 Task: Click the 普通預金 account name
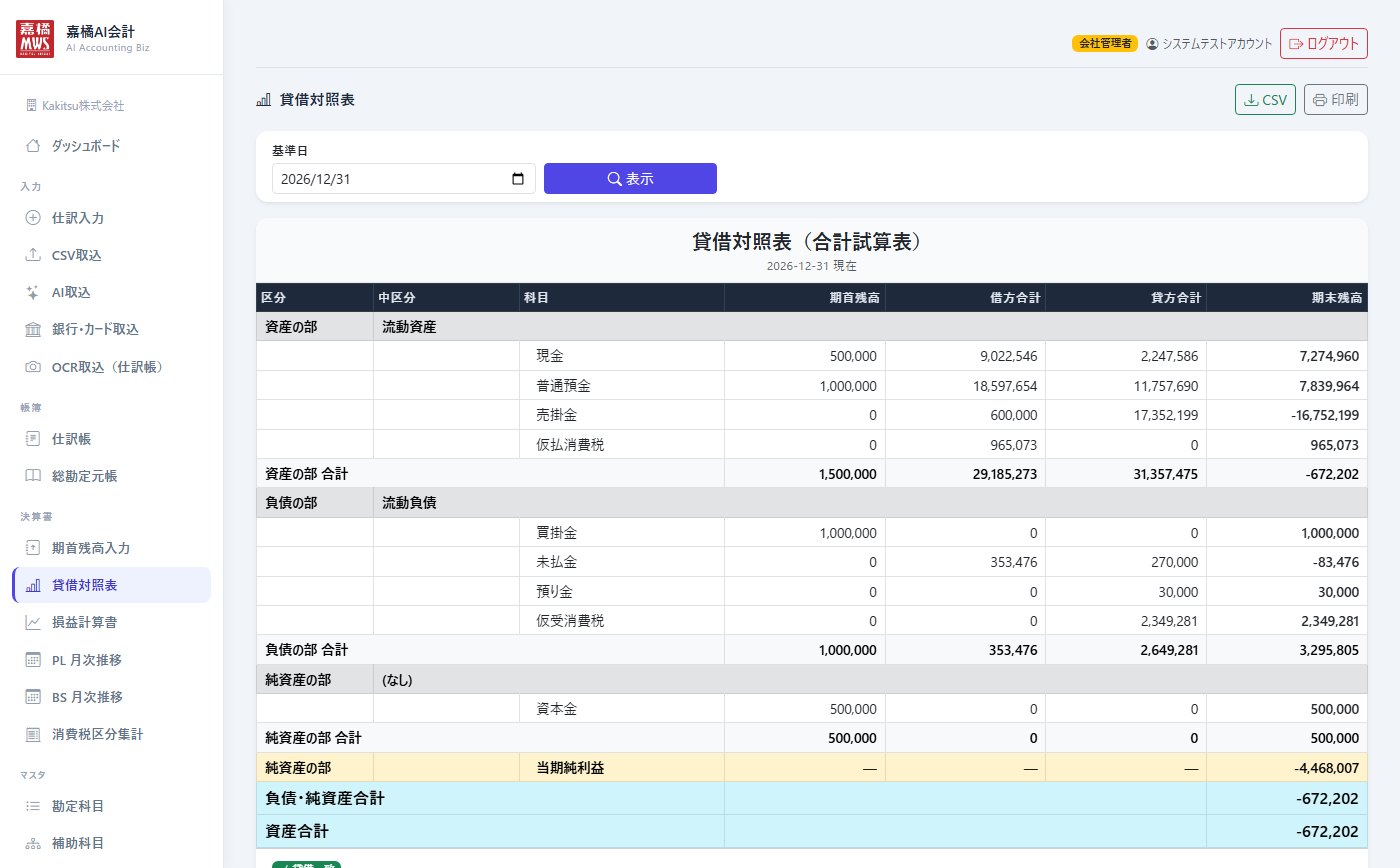coord(564,386)
